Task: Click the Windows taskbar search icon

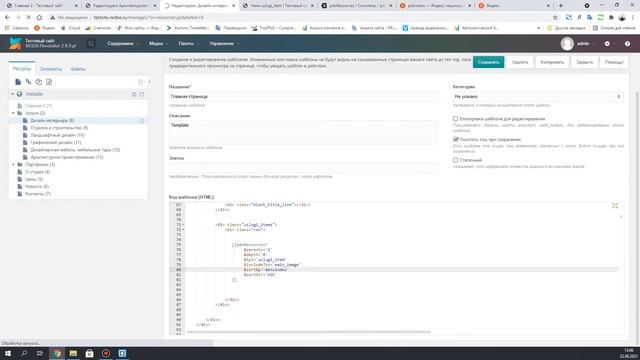Action: [24, 353]
